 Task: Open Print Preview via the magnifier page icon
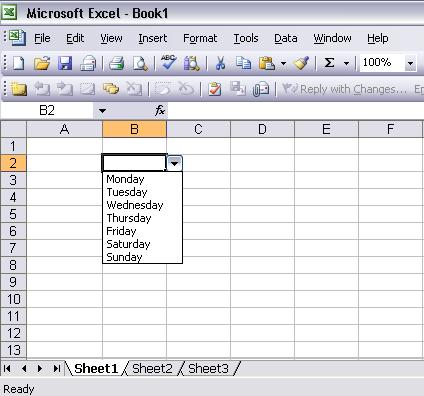[140, 63]
